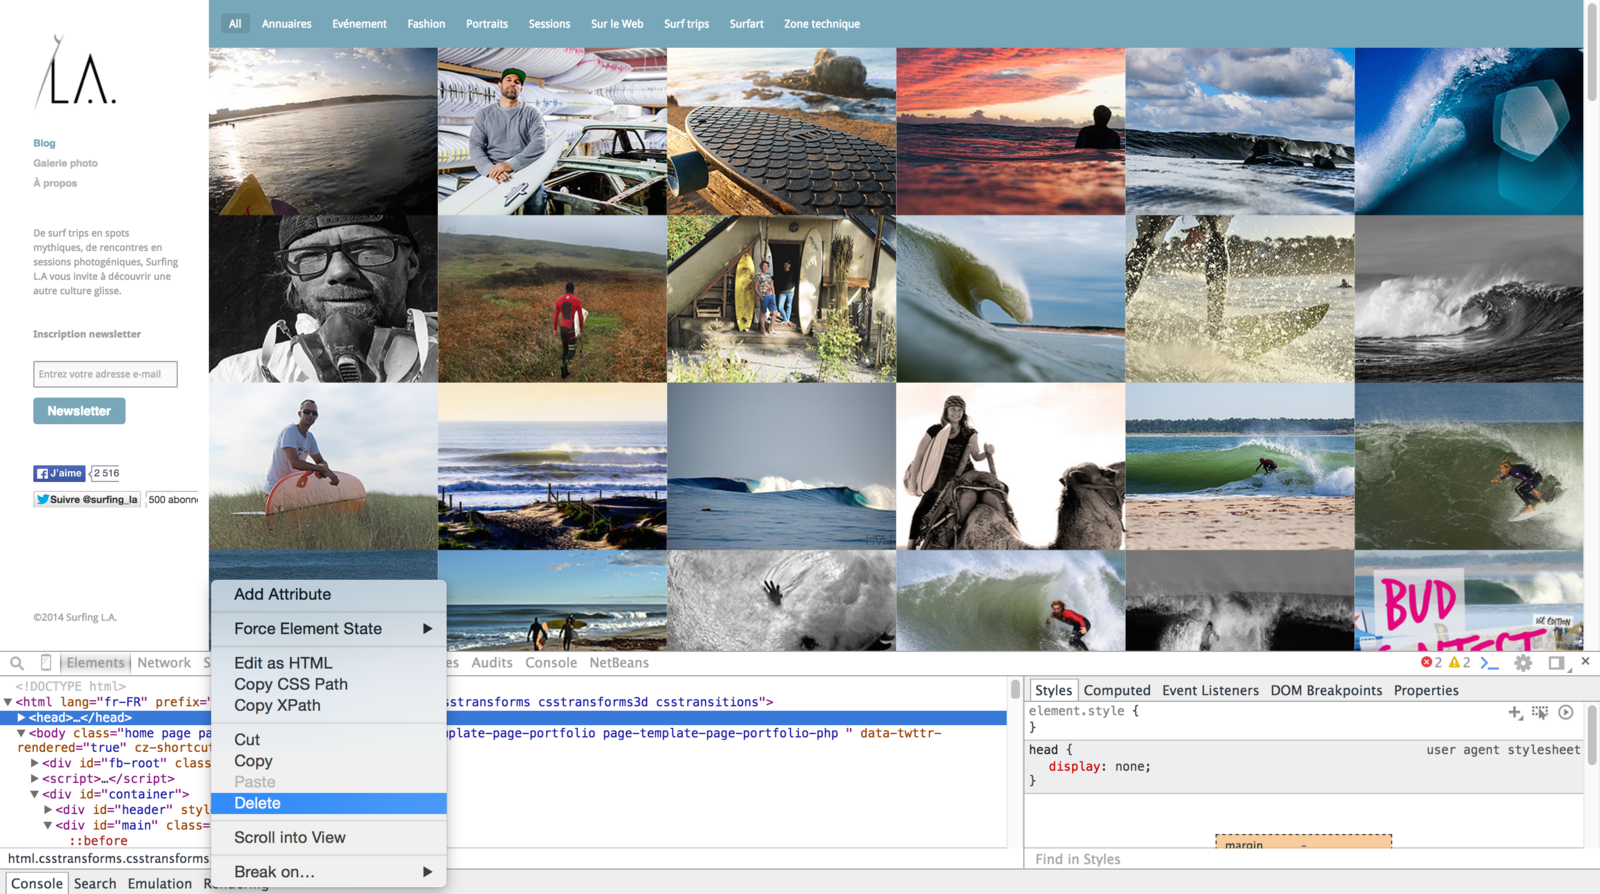
Task: Open DevTools settings gear
Action: pos(1523,663)
